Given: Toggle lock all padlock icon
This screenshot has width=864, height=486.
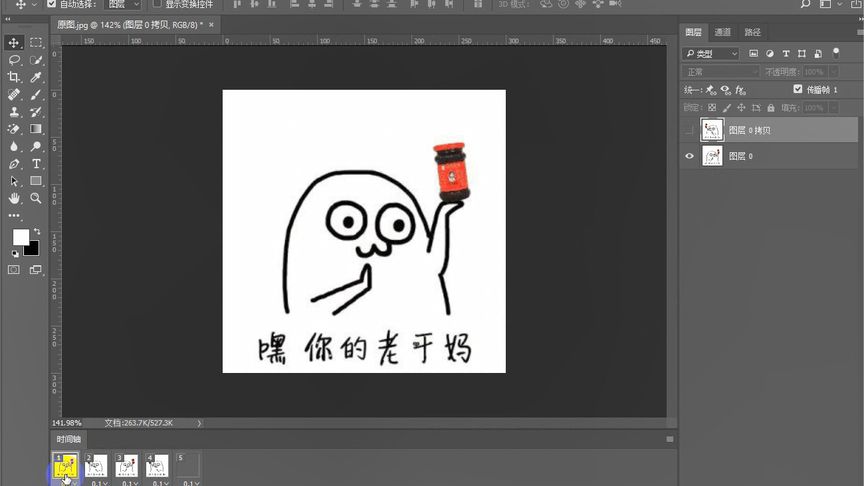Looking at the screenshot, I should point(771,107).
